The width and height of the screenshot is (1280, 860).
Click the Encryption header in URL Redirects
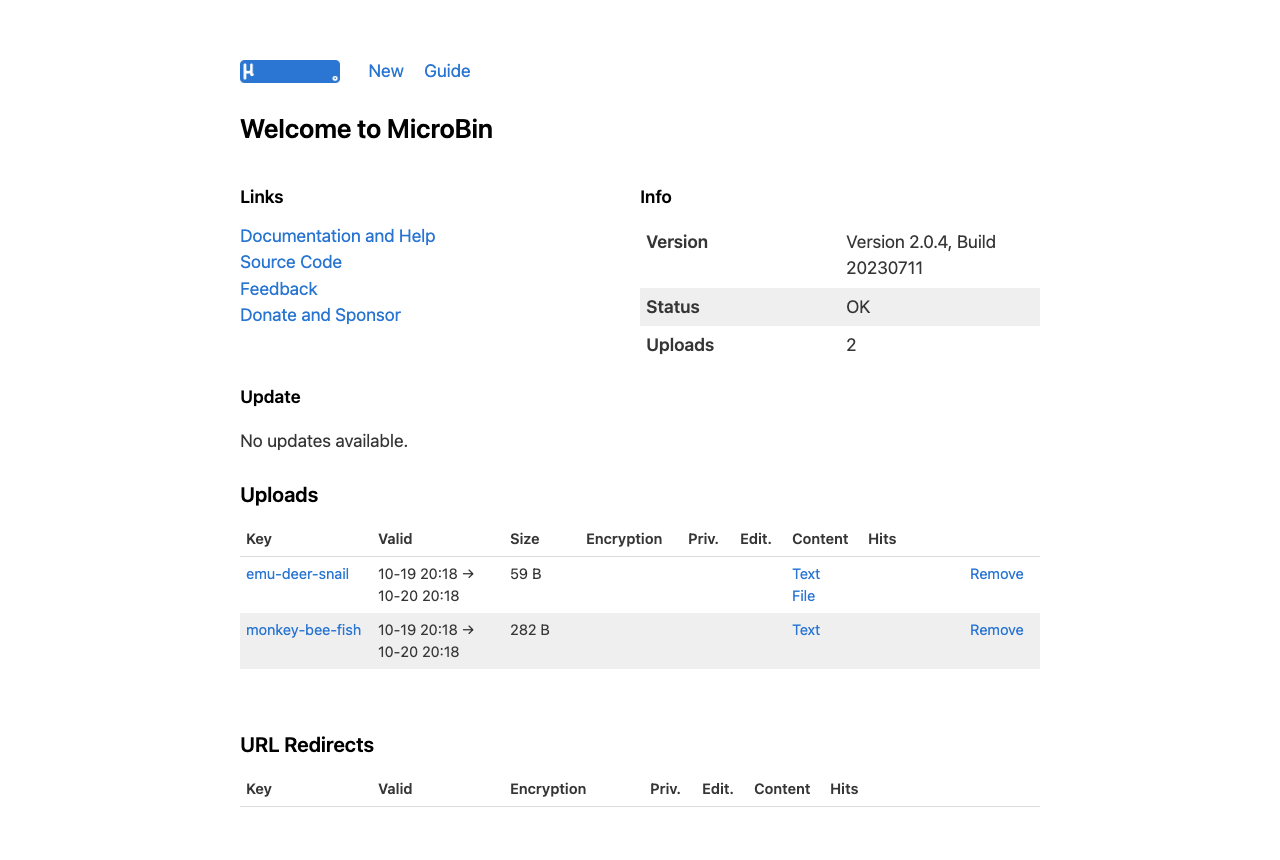(x=548, y=789)
